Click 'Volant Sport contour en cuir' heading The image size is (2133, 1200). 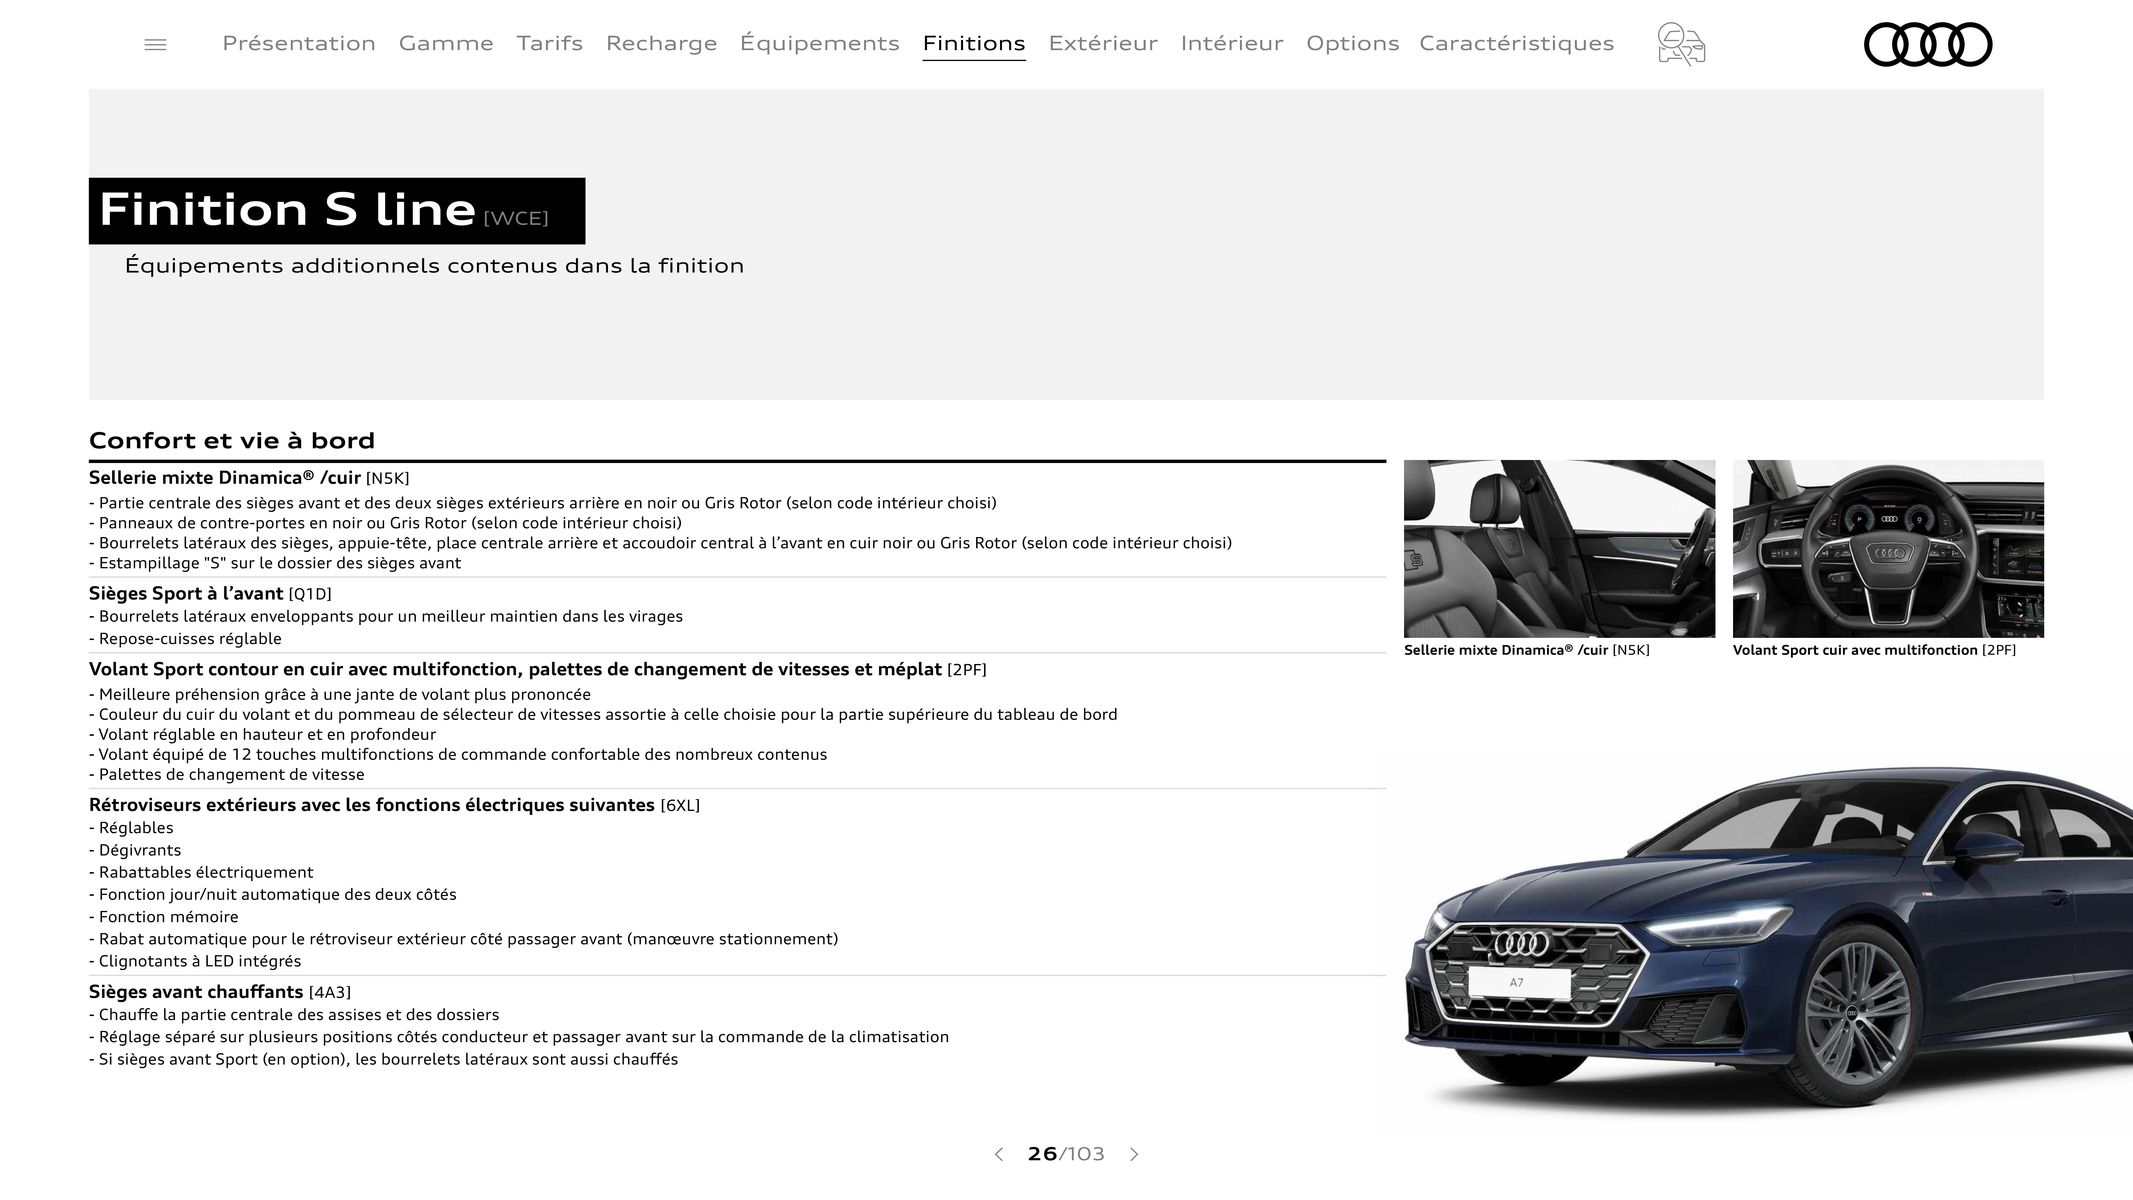(x=538, y=670)
